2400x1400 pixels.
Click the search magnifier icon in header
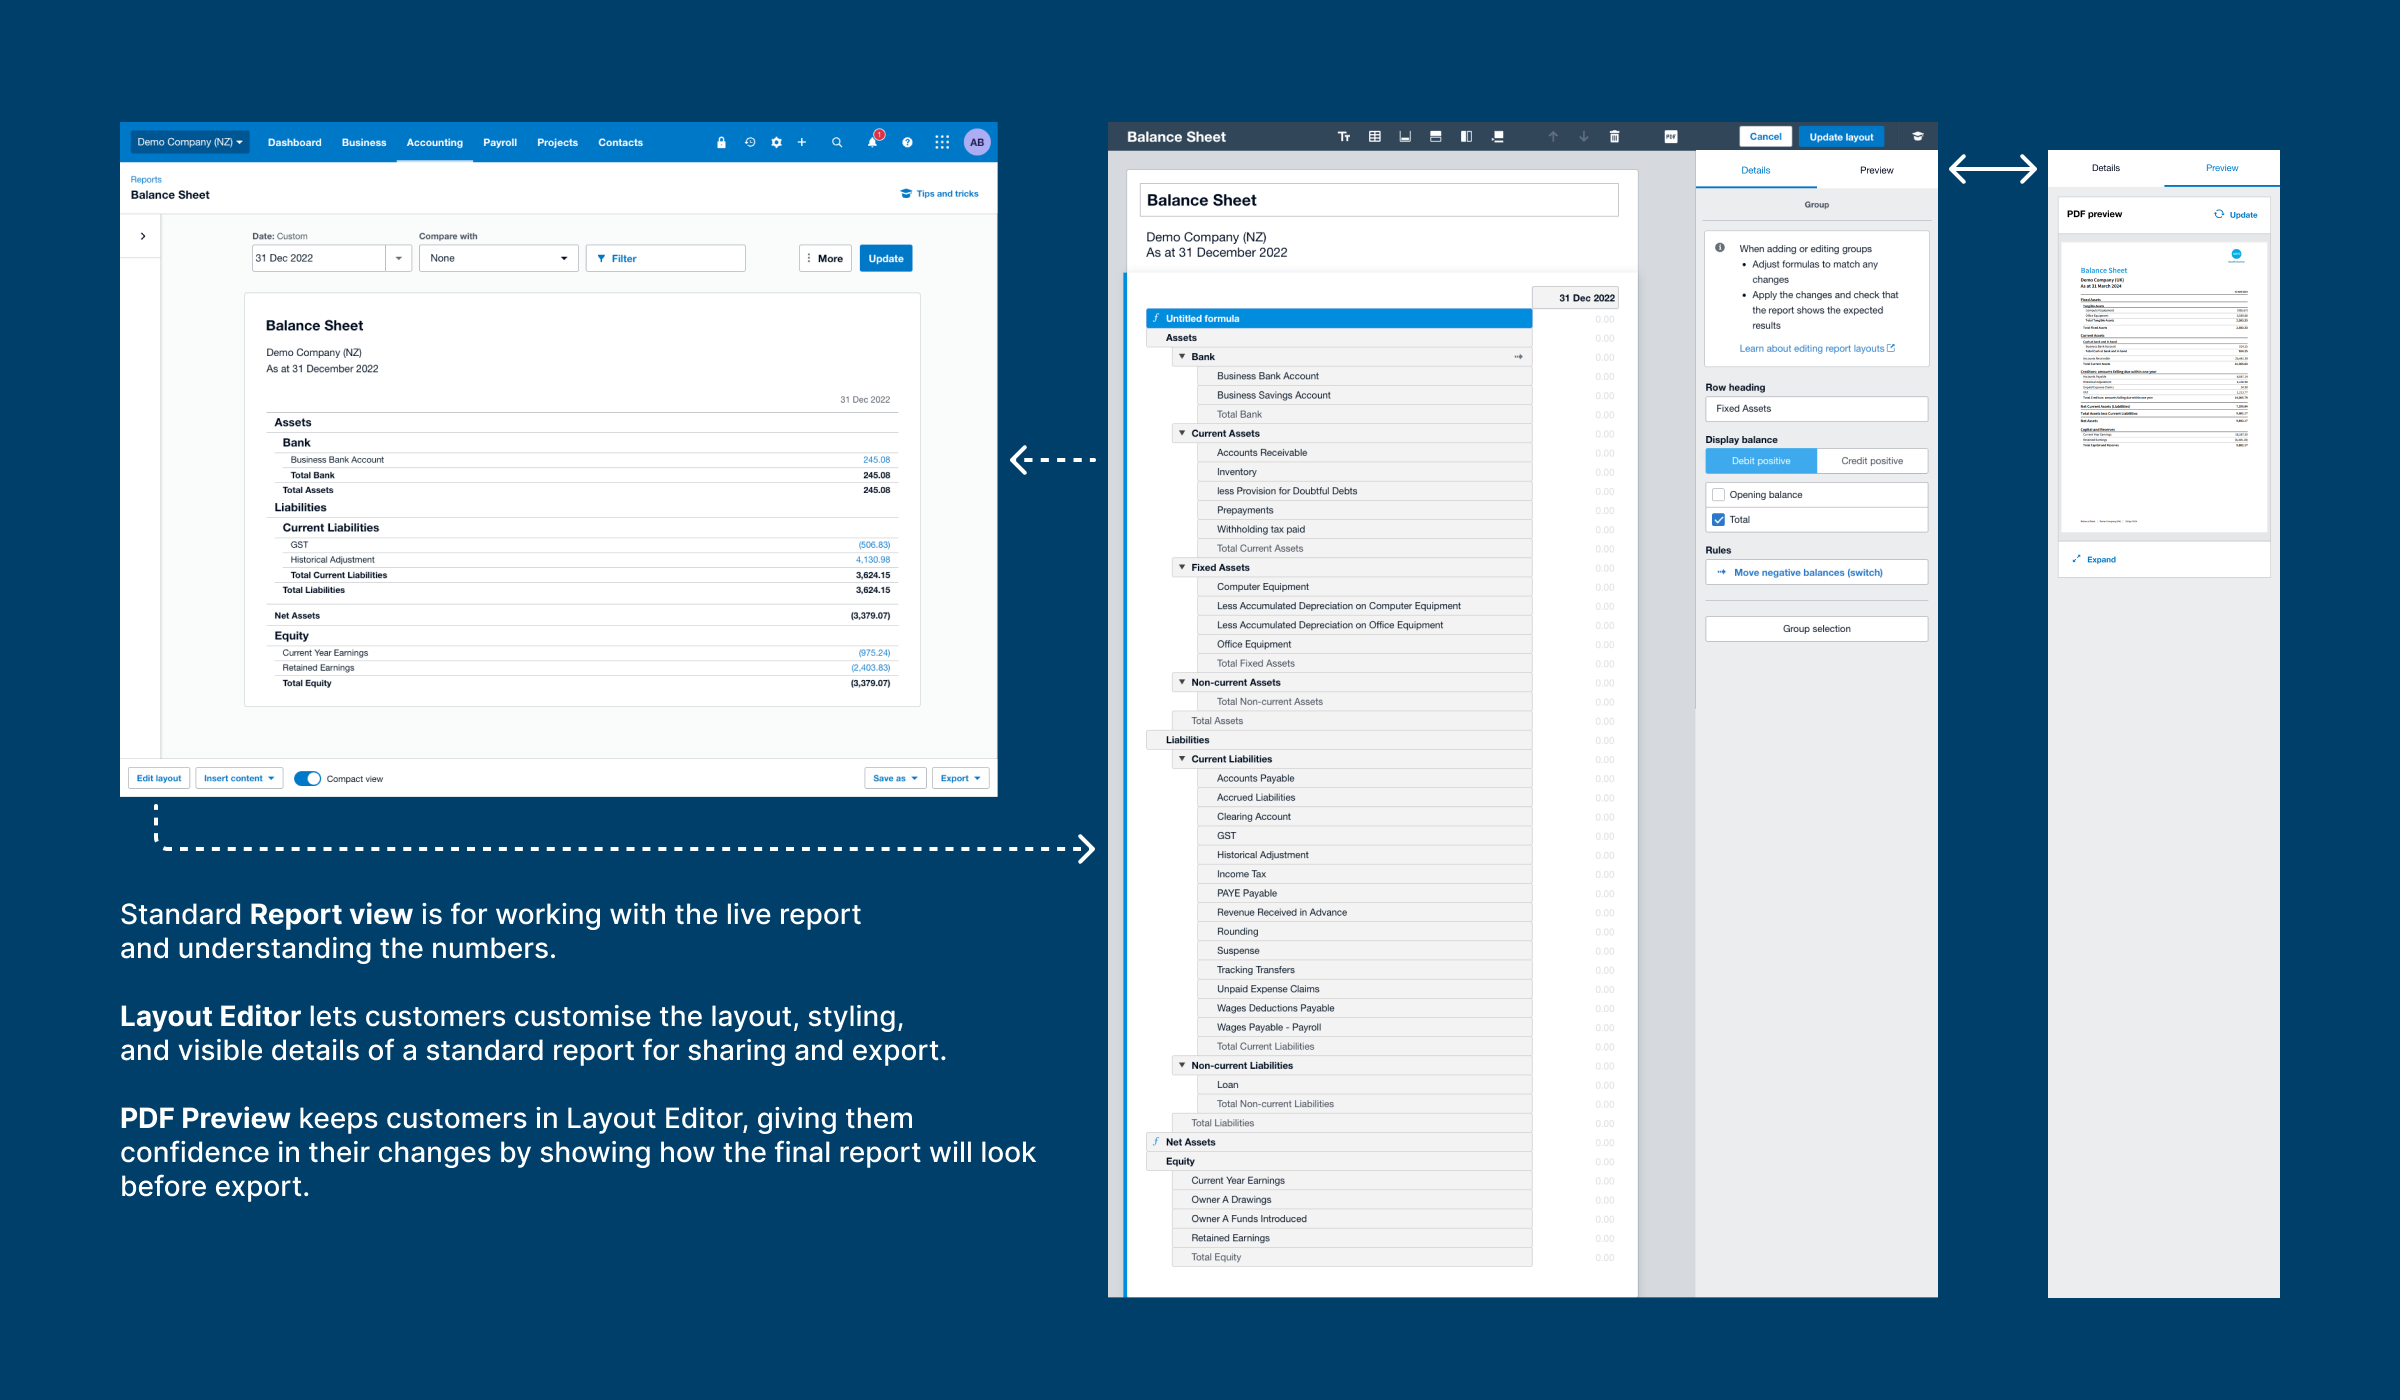click(x=837, y=143)
